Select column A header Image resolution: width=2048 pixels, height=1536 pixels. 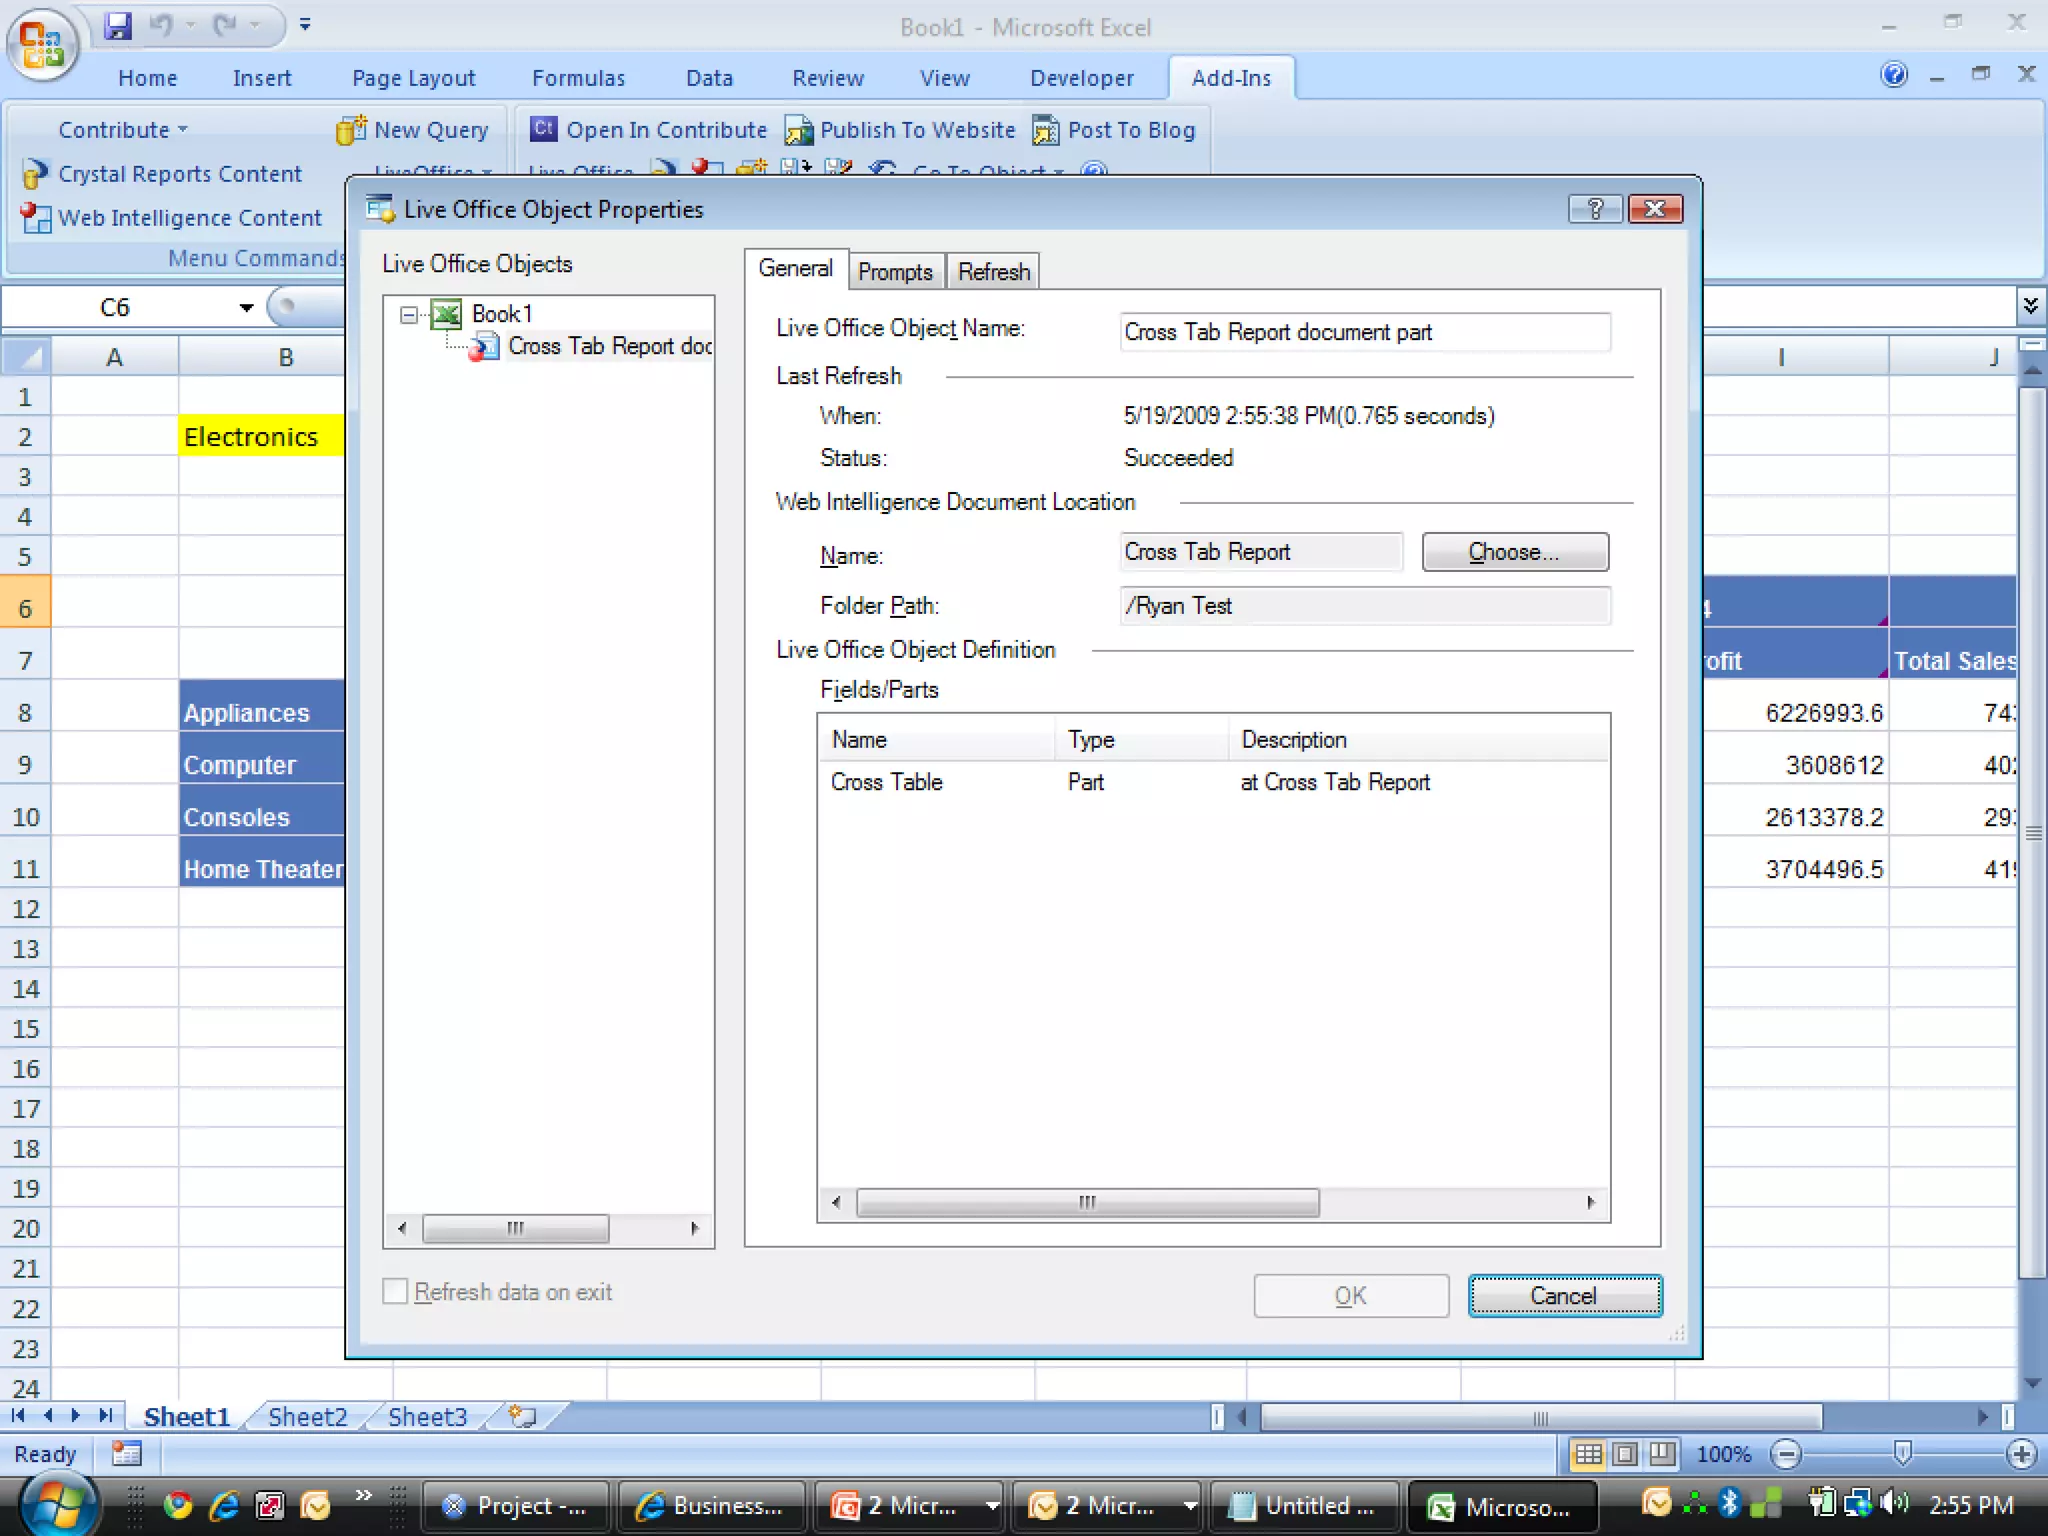pyautogui.click(x=114, y=357)
